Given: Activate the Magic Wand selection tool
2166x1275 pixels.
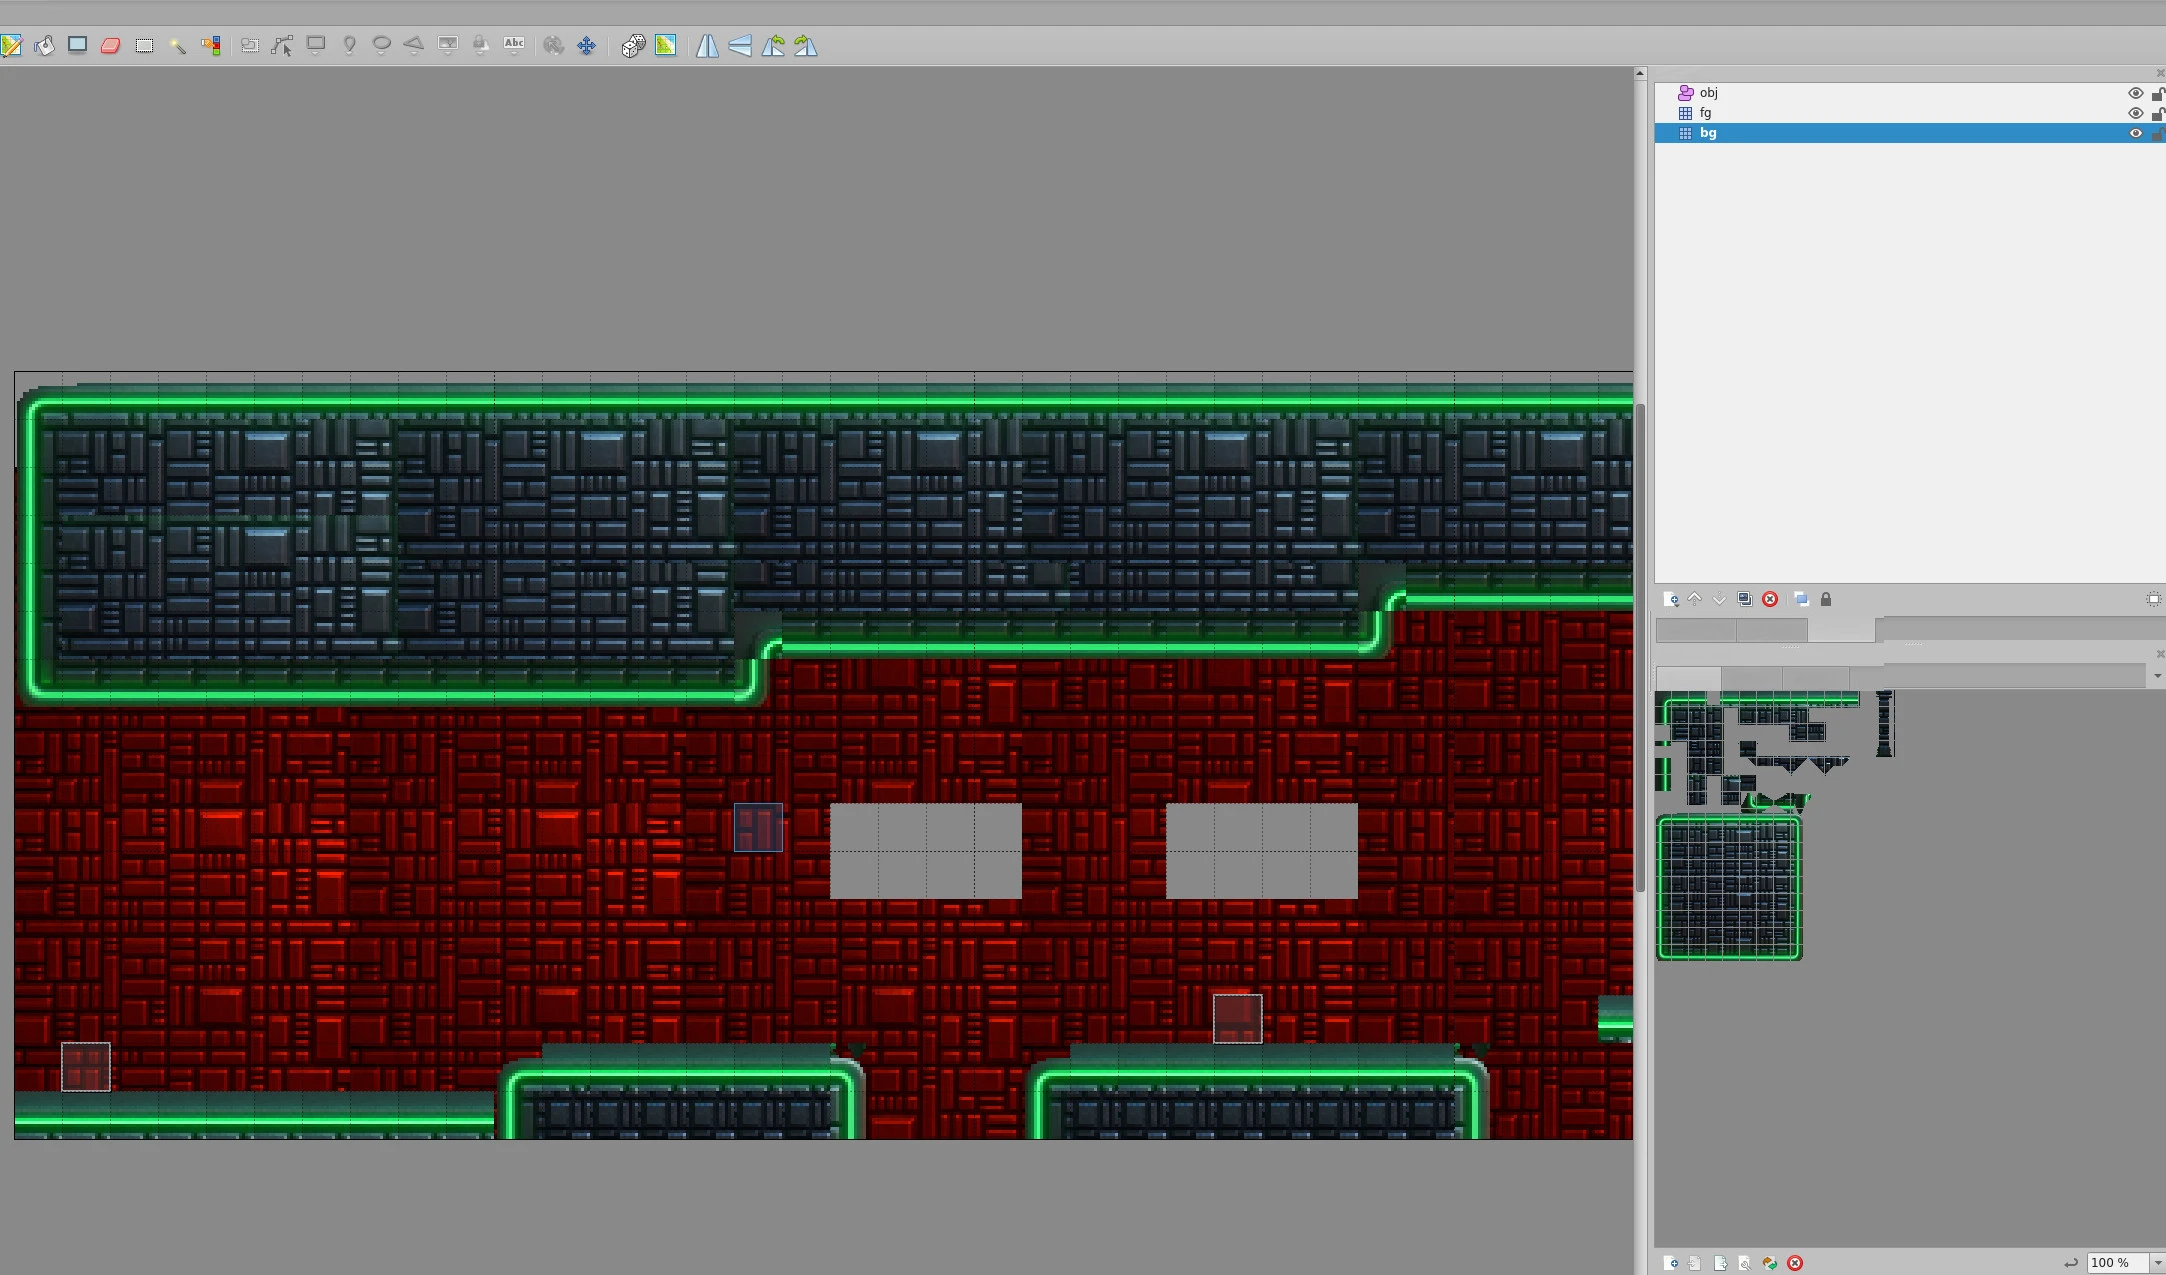Looking at the screenshot, I should point(179,45).
